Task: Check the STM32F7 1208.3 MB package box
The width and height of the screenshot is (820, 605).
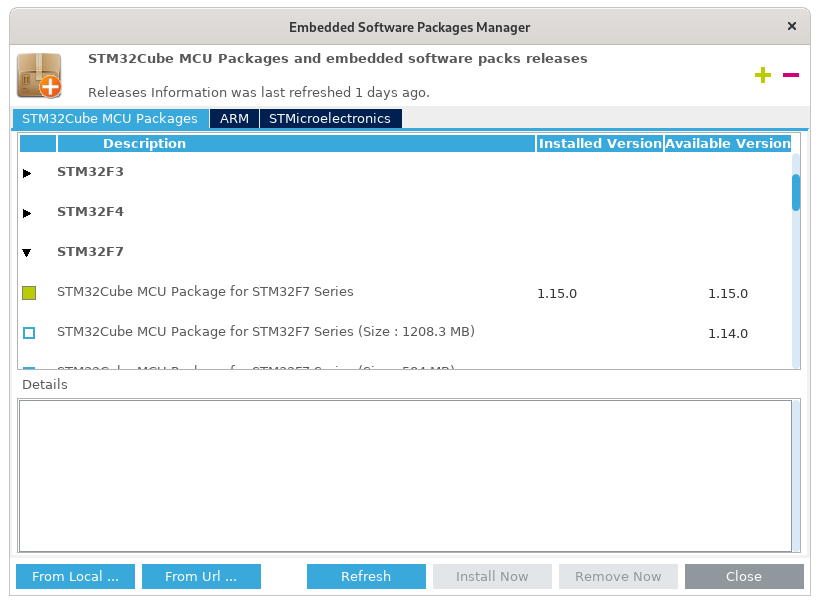Action: (x=29, y=333)
